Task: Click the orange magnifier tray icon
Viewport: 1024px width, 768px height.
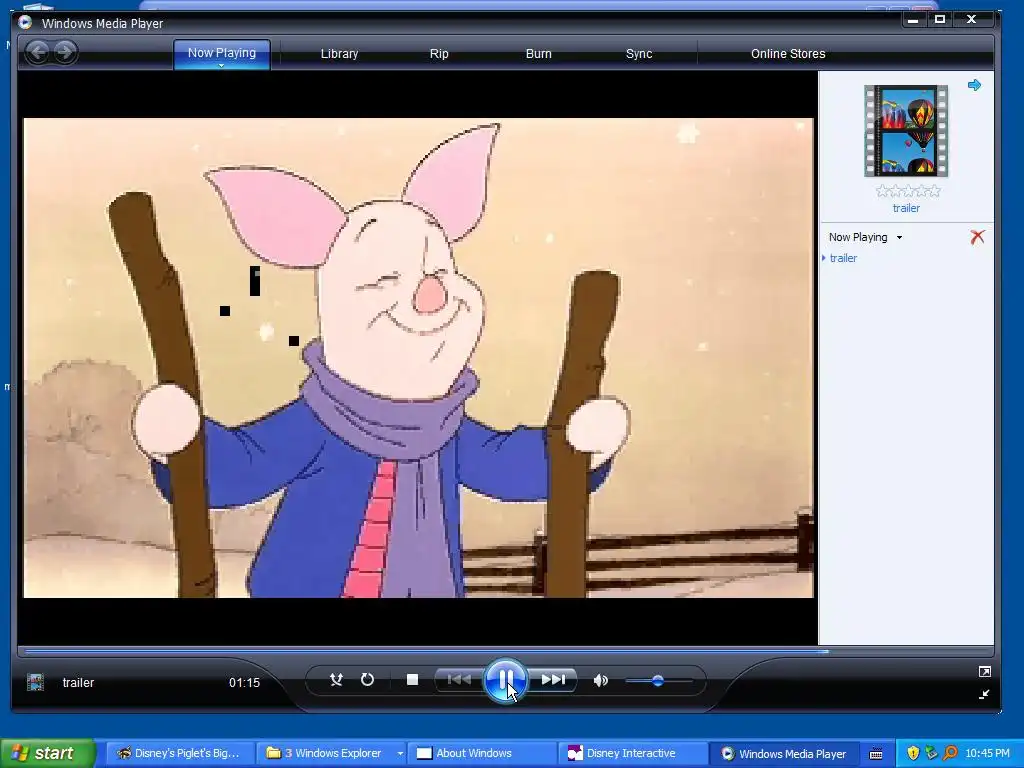Action: point(950,753)
